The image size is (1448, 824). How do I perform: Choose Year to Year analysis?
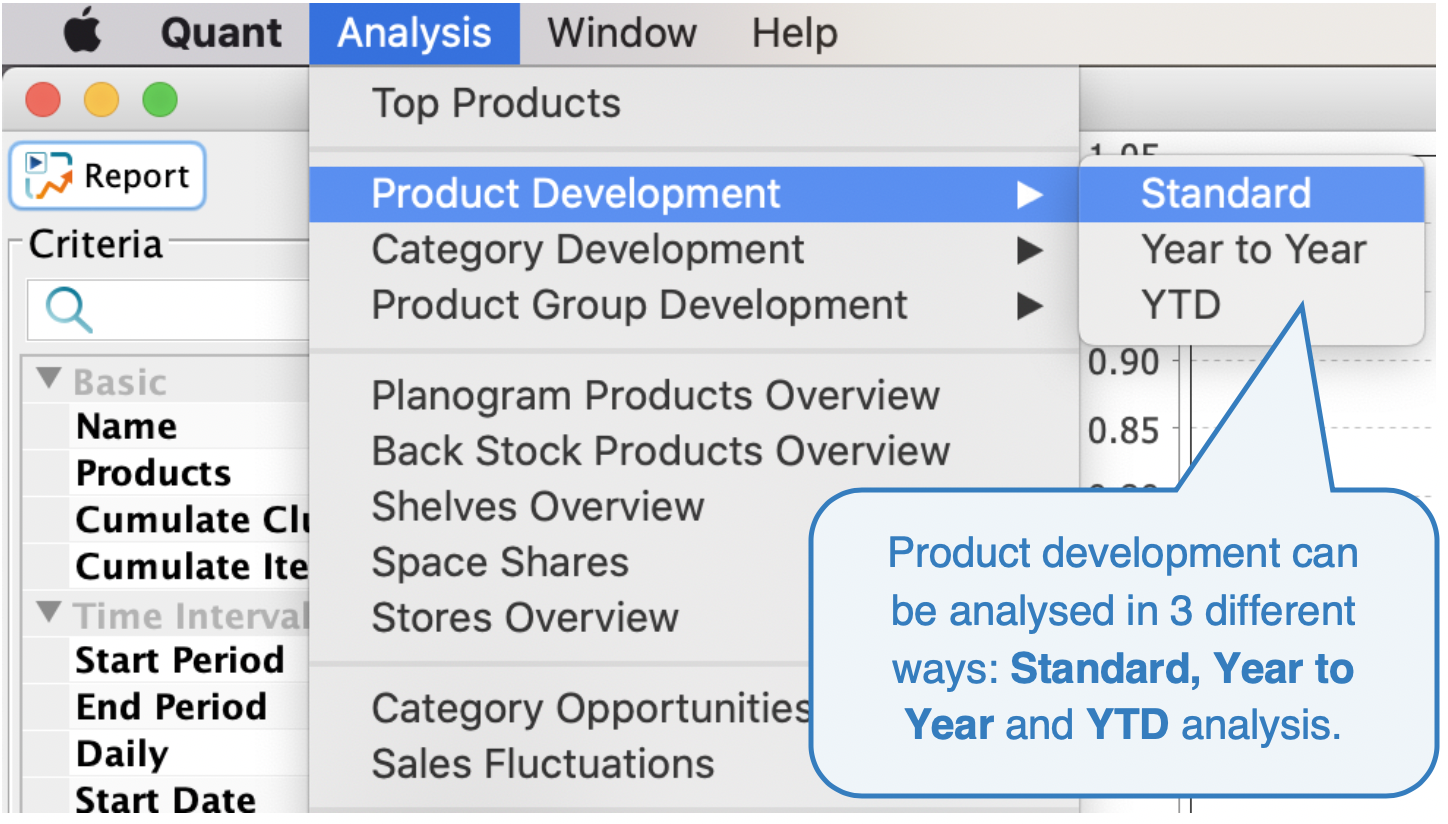(x=1253, y=250)
